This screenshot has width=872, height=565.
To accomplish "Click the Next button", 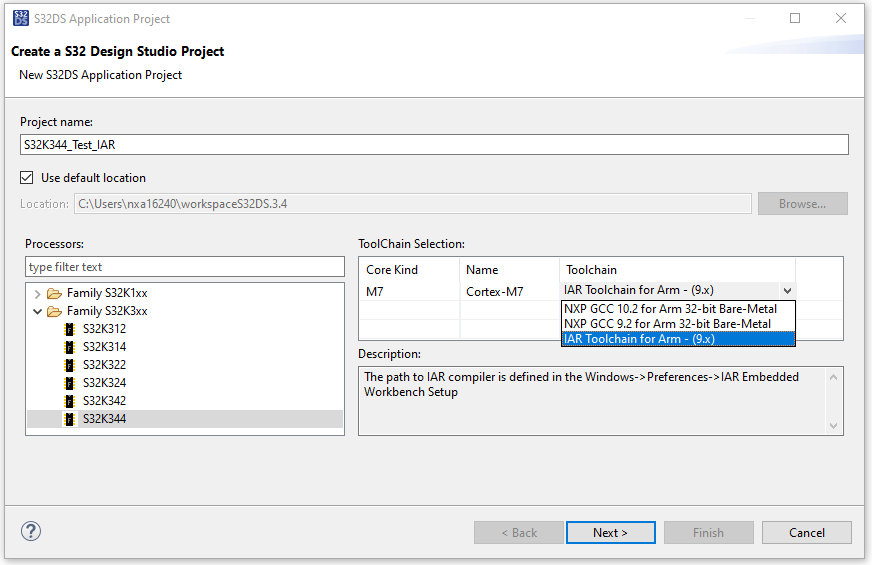I will pos(611,533).
